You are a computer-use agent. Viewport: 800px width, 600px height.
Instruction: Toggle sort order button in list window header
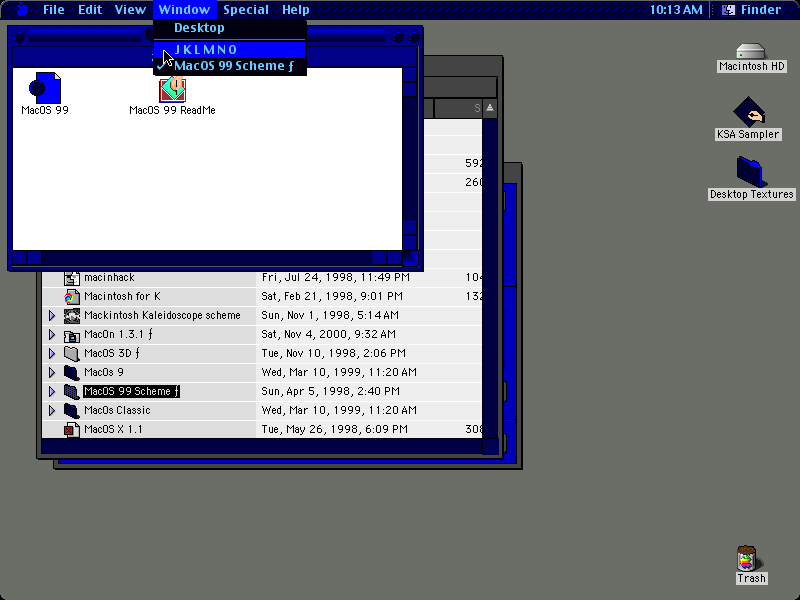pos(490,108)
